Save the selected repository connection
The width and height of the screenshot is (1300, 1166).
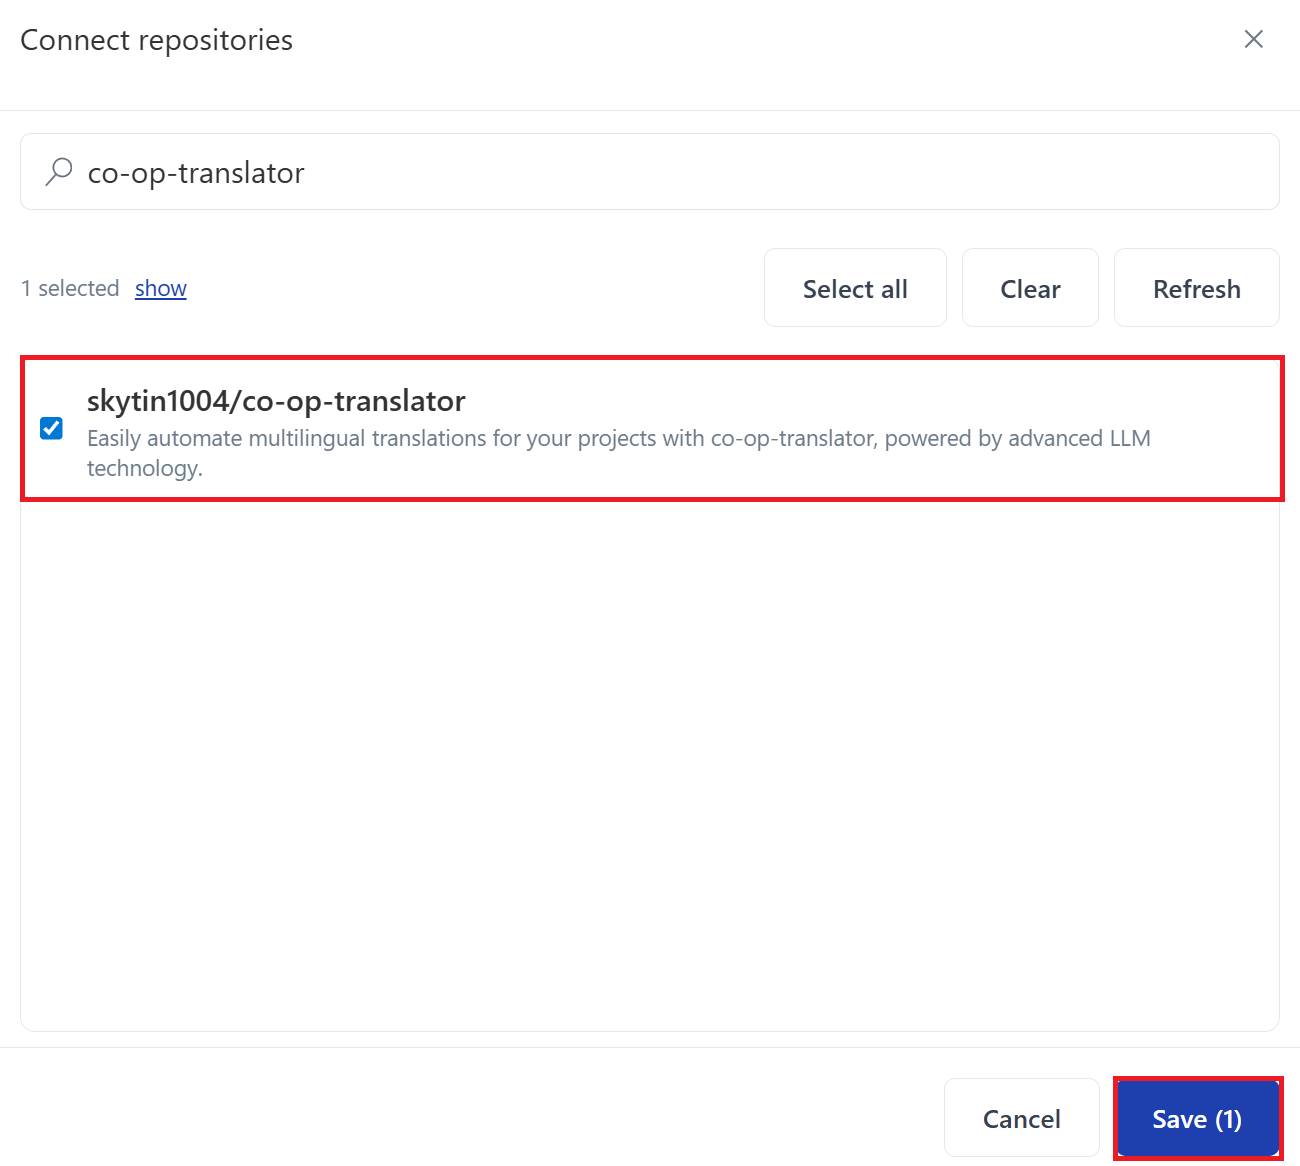tap(1197, 1118)
